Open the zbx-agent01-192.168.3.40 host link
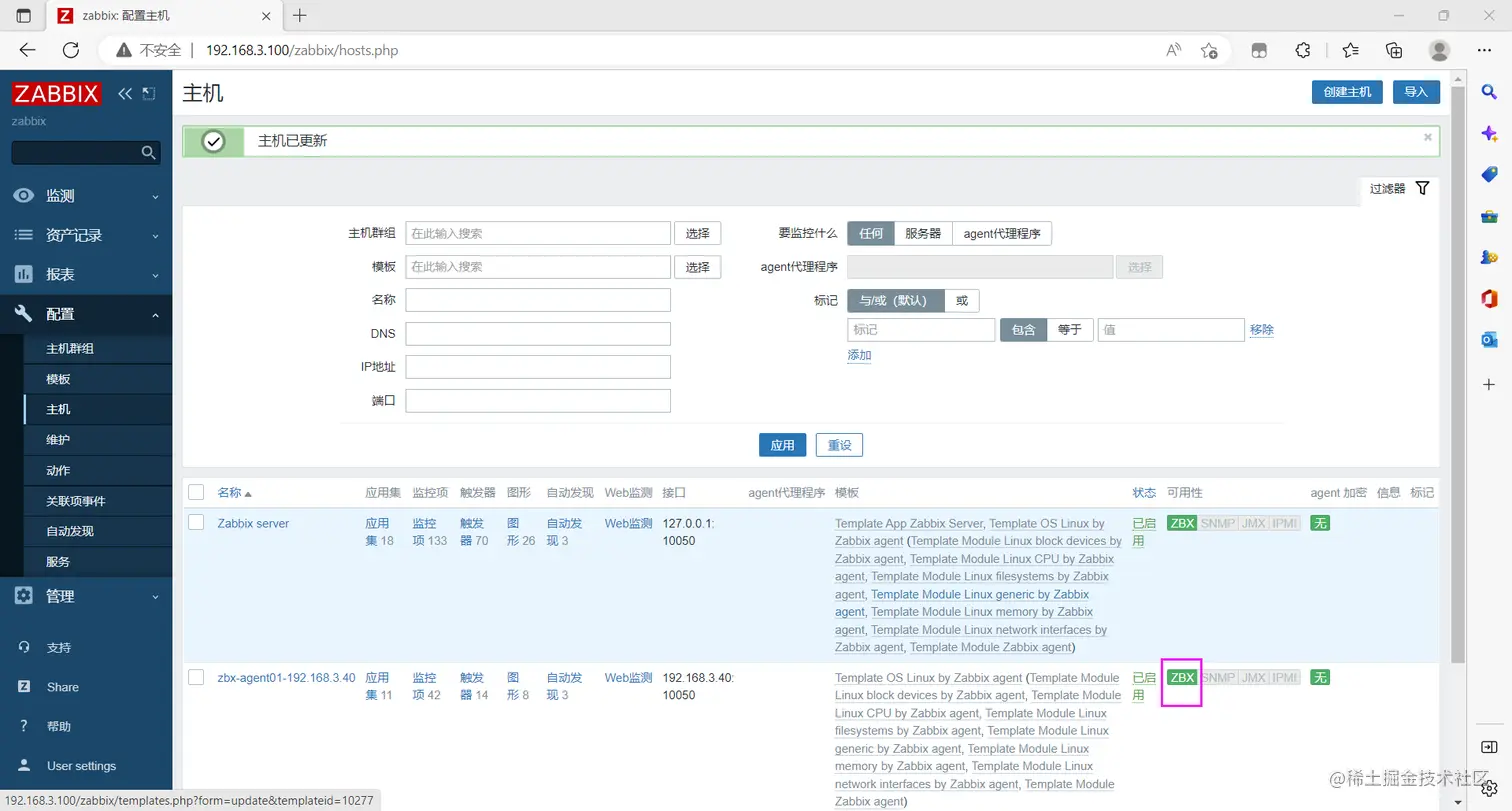 point(286,678)
